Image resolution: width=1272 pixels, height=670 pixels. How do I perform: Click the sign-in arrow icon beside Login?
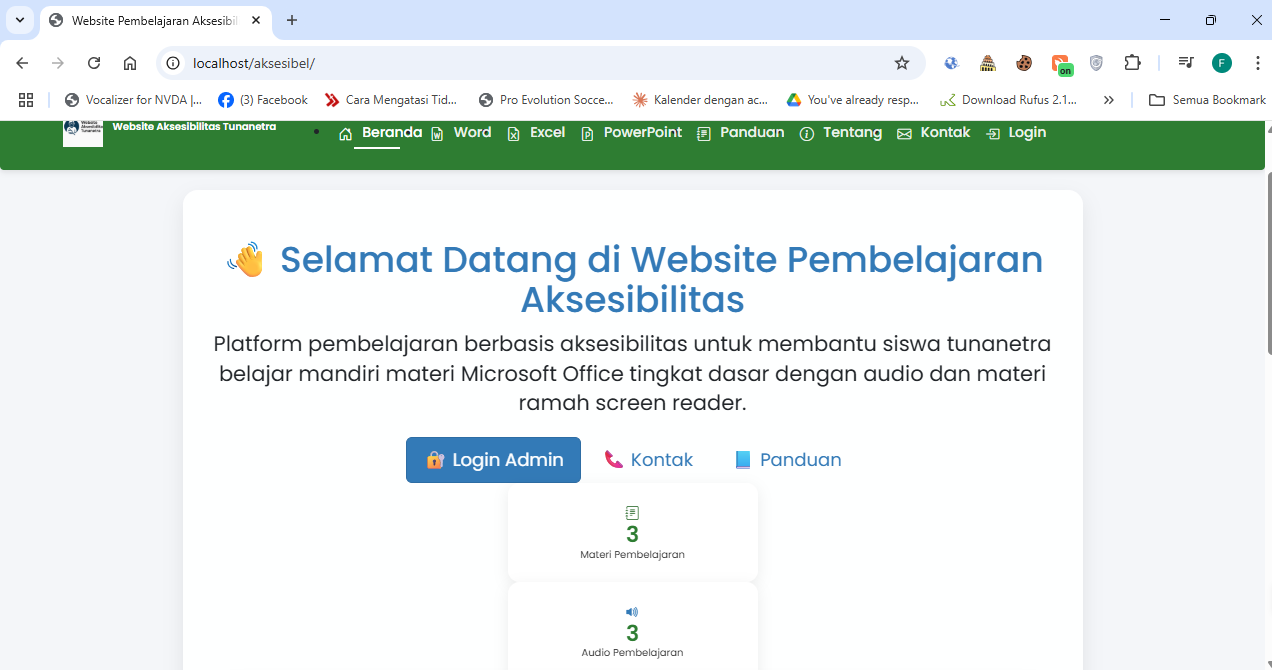pos(993,134)
